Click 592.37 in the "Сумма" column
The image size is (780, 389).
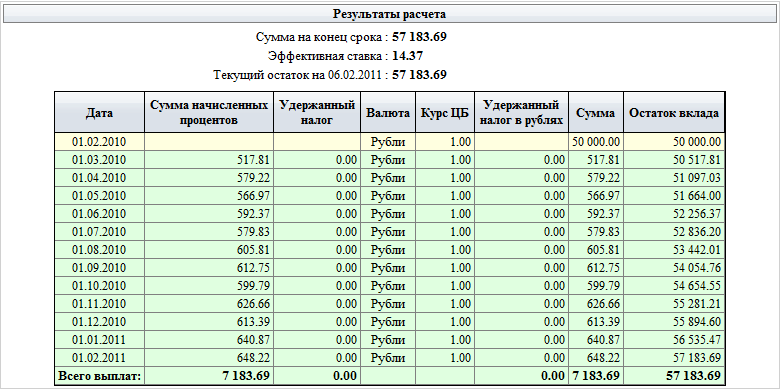[x=596, y=214]
